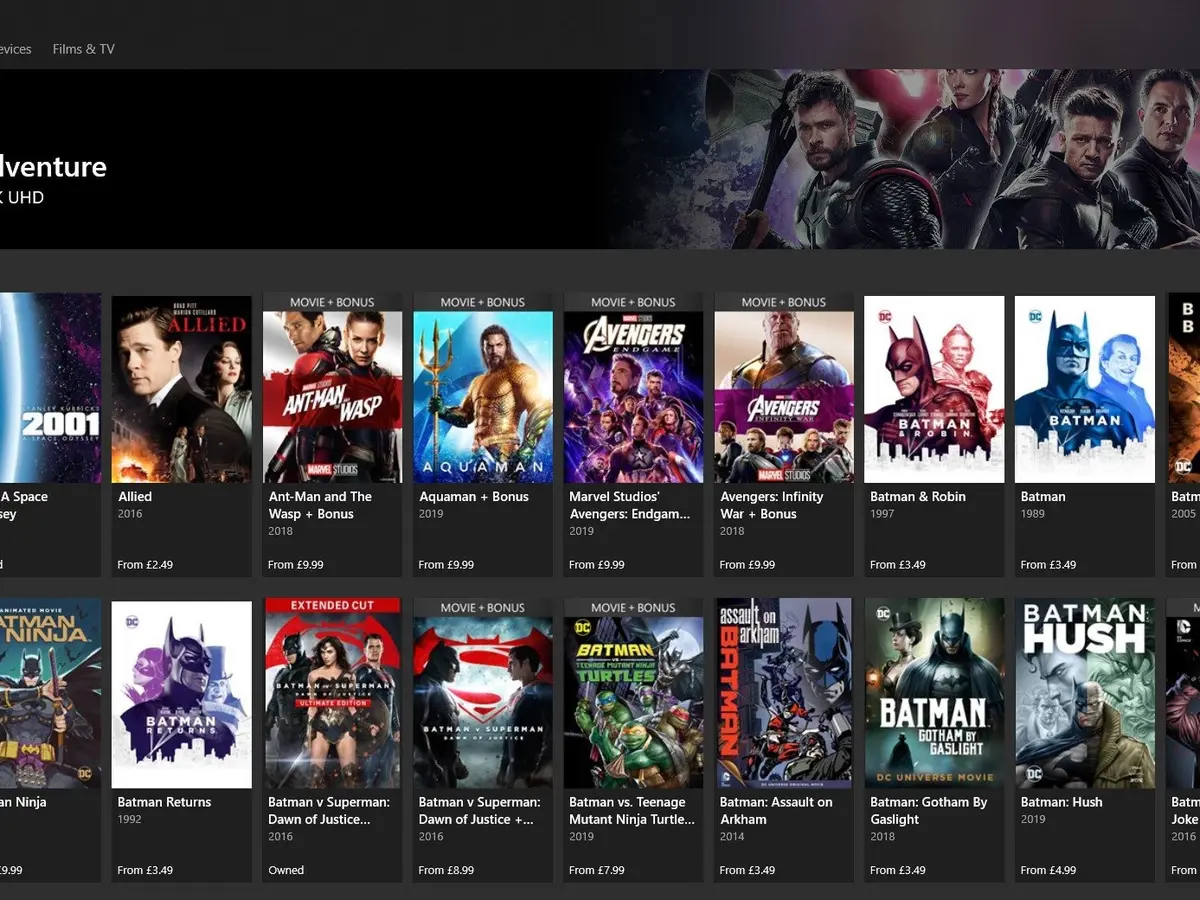Open the Films & TV tab
Image resolution: width=1200 pixels, height=900 pixels.
(84, 49)
